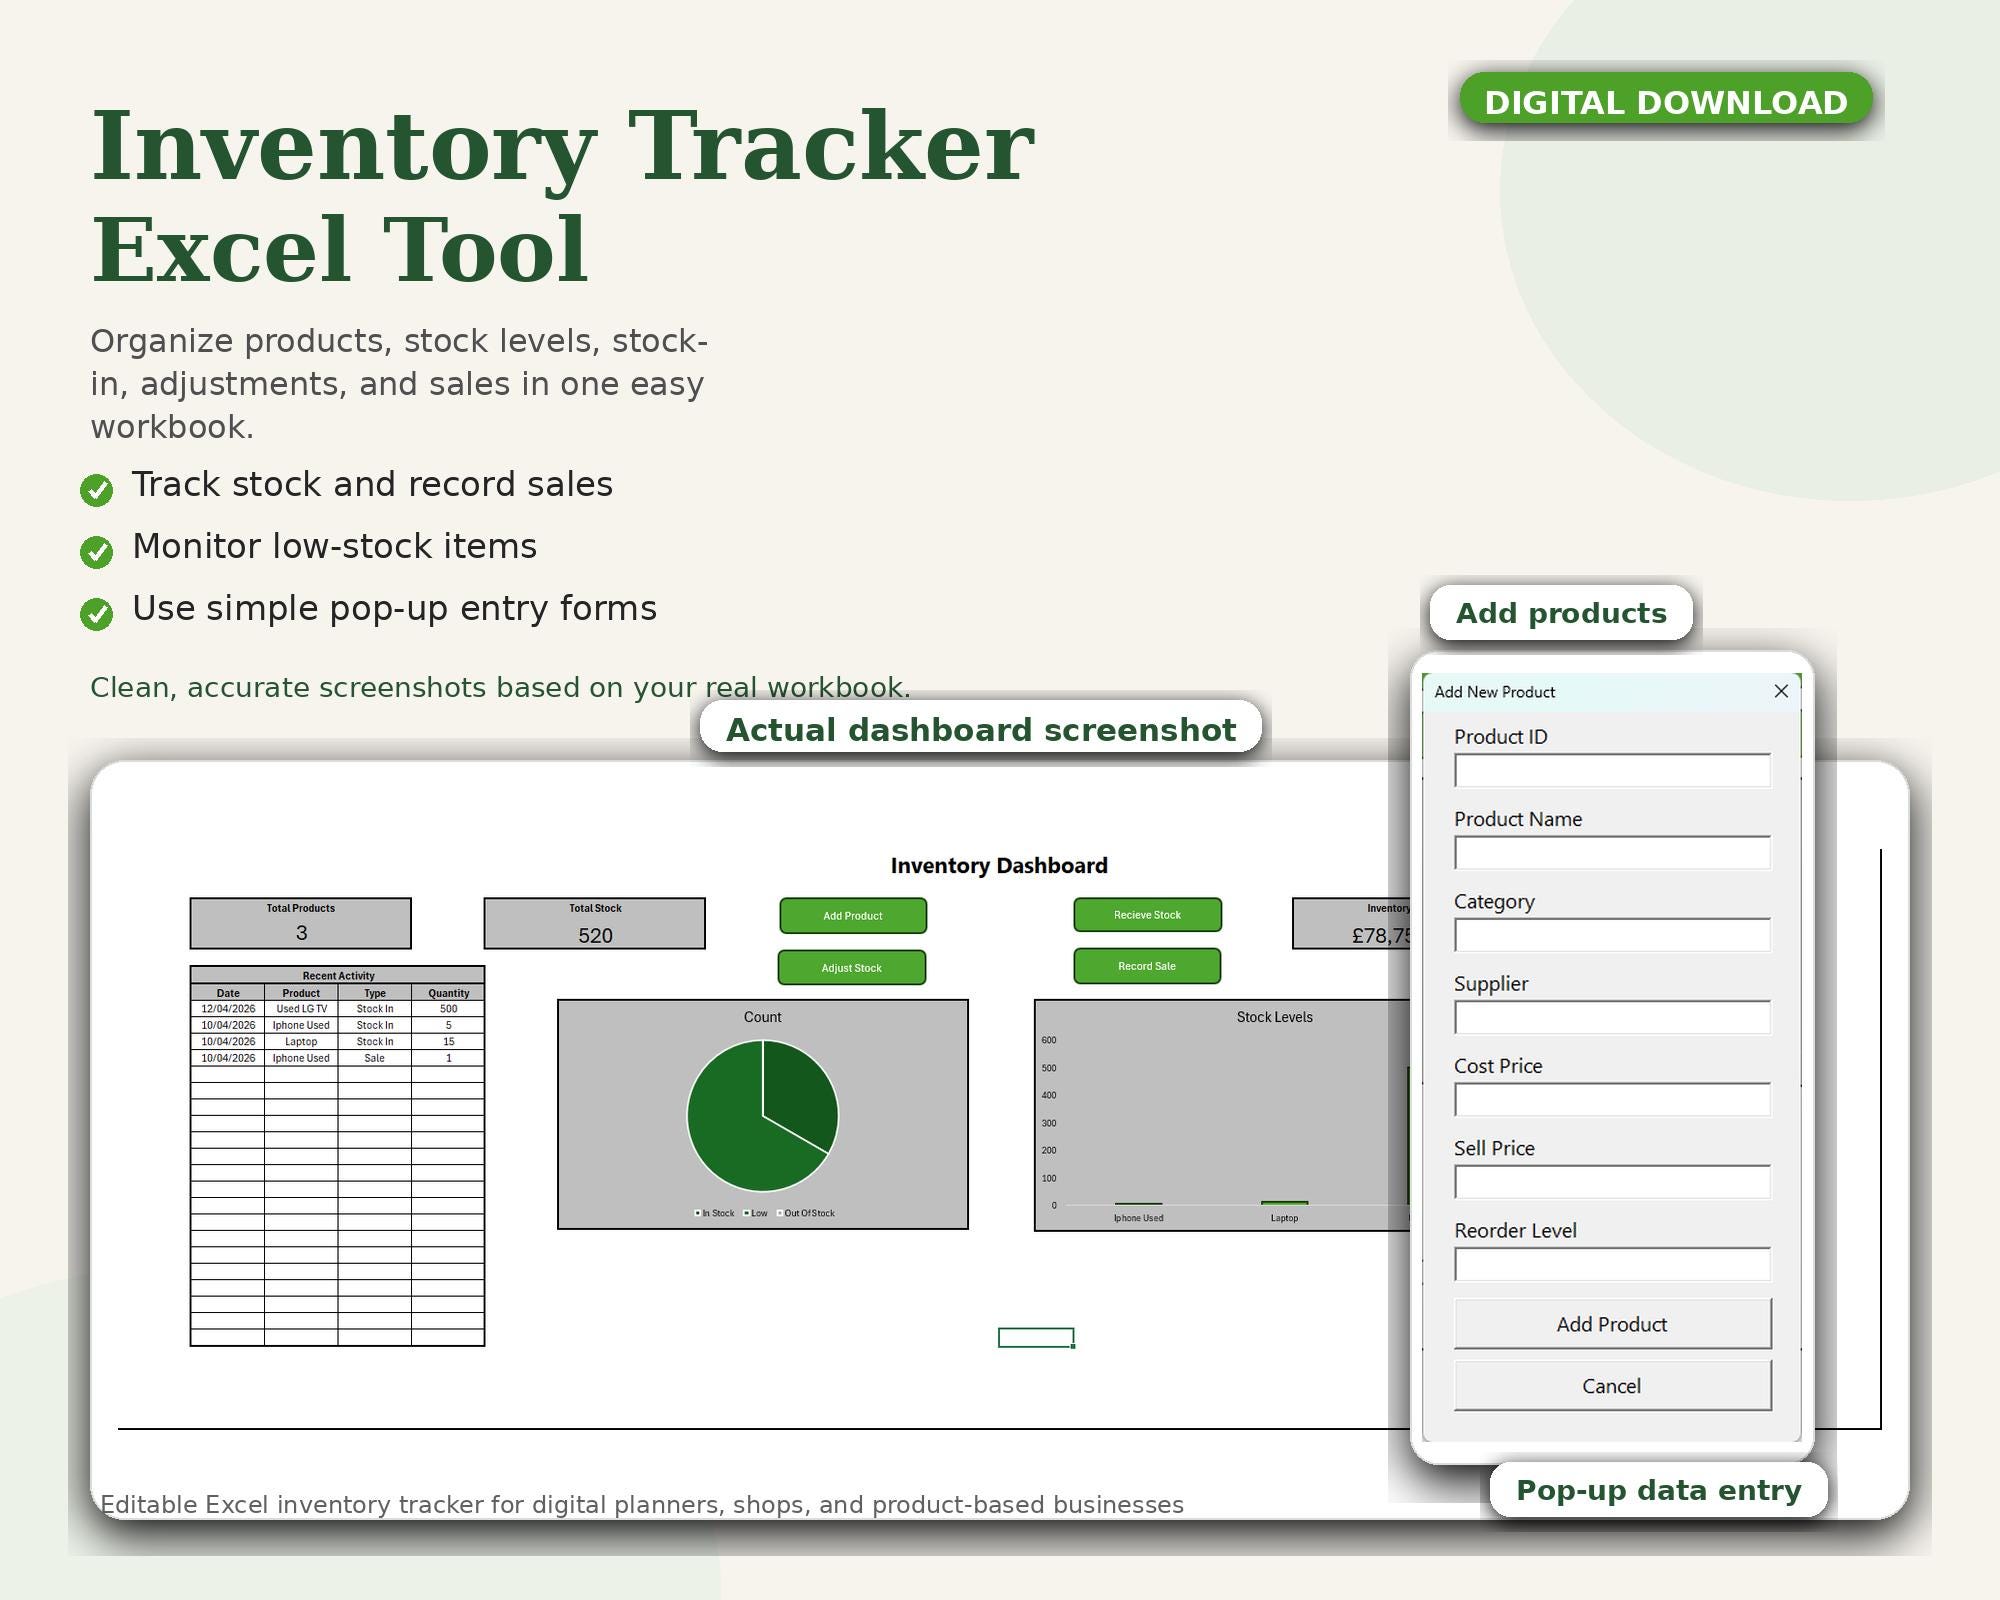Select the Total Products value 3

tap(301, 933)
